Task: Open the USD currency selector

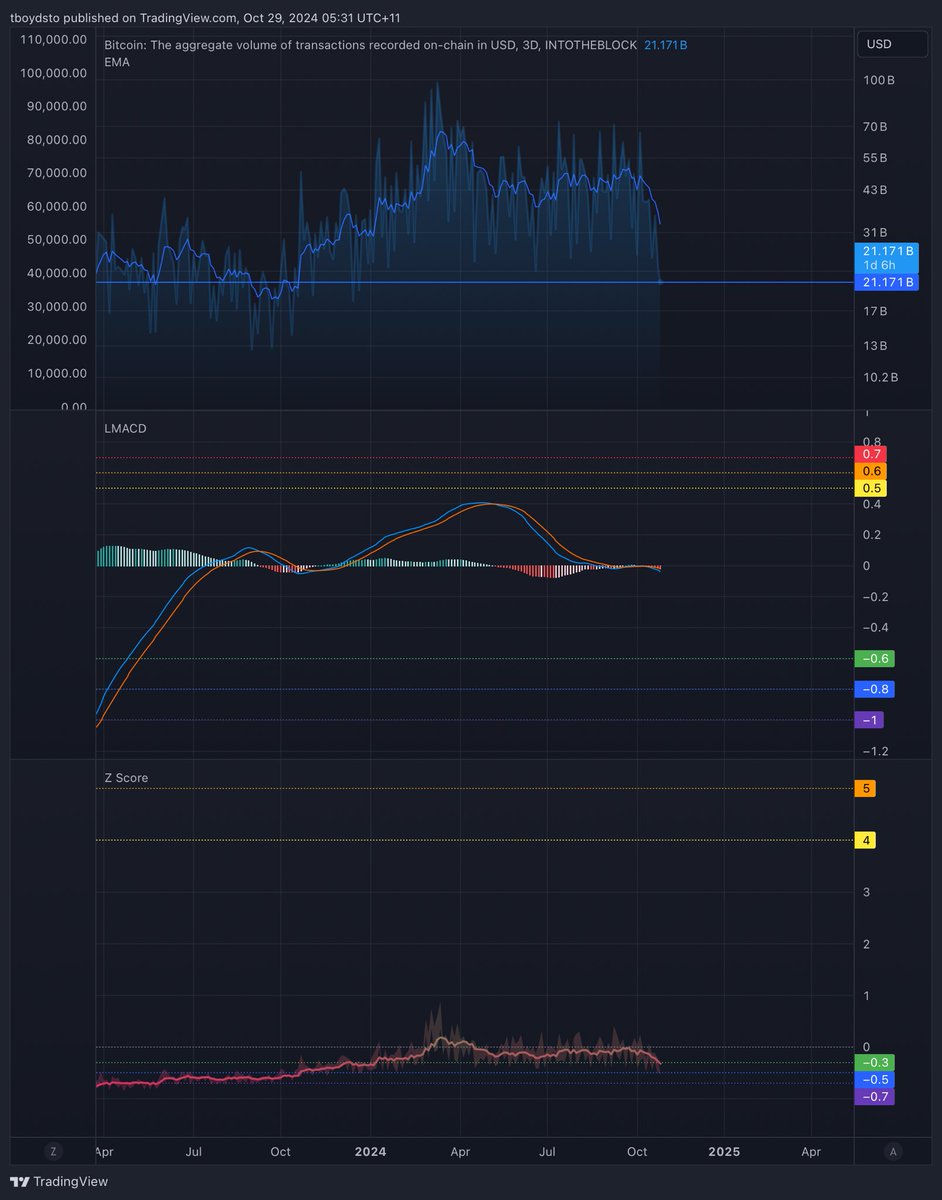Action: (891, 44)
